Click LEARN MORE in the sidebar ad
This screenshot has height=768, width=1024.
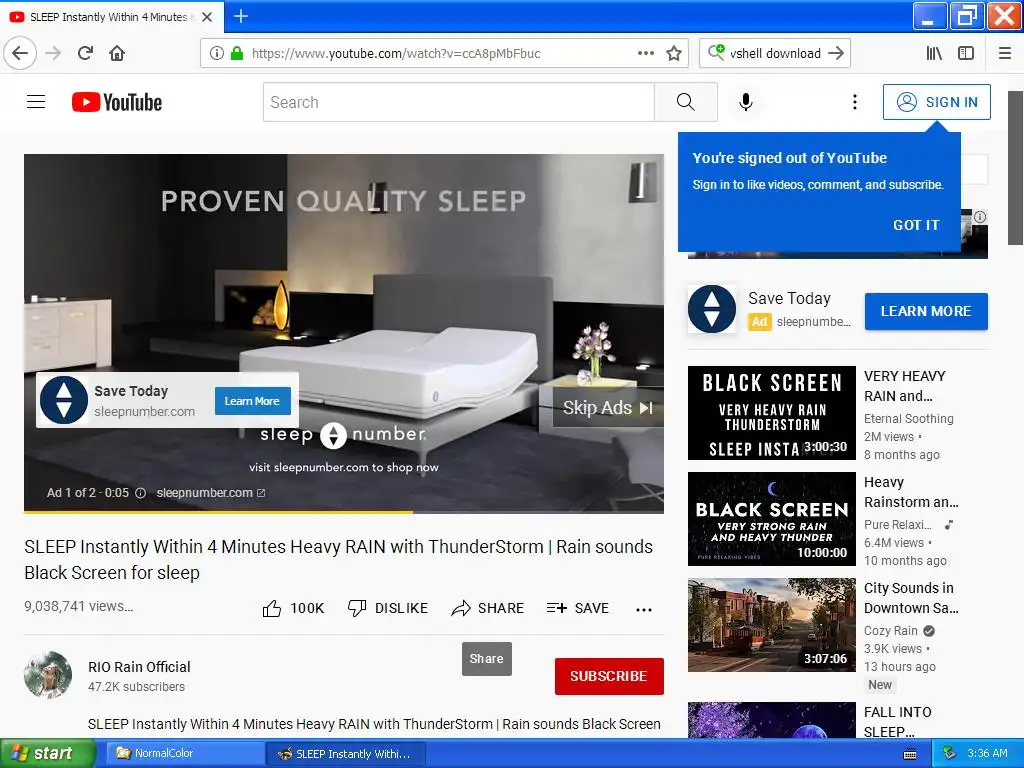point(925,312)
